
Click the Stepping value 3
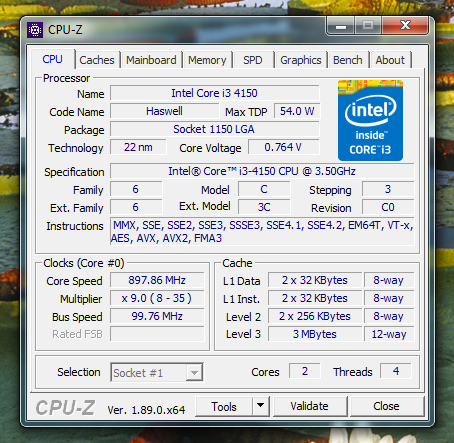pyautogui.click(x=388, y=189)
